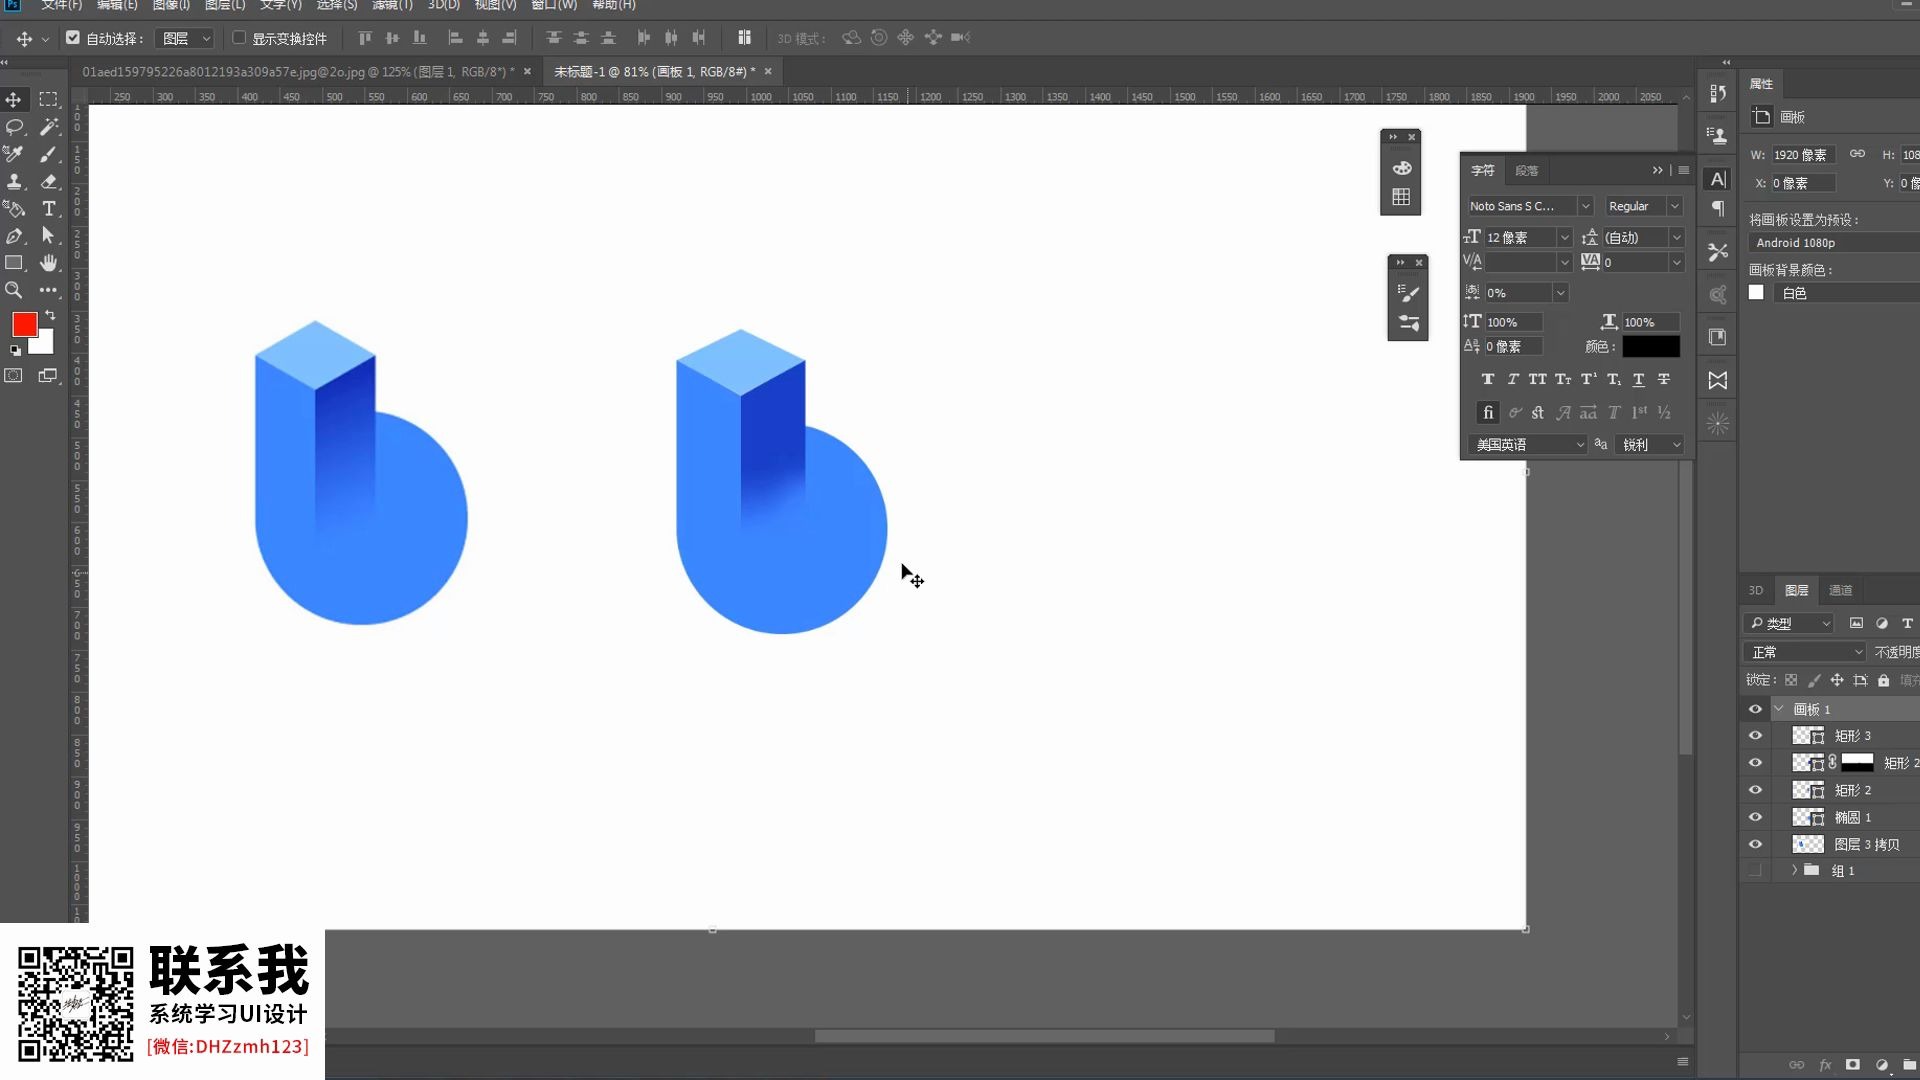Toggle the Auto-Select checkbox
The width and height of the screenshot is (1920, 1080).
(x=73, y=38)
